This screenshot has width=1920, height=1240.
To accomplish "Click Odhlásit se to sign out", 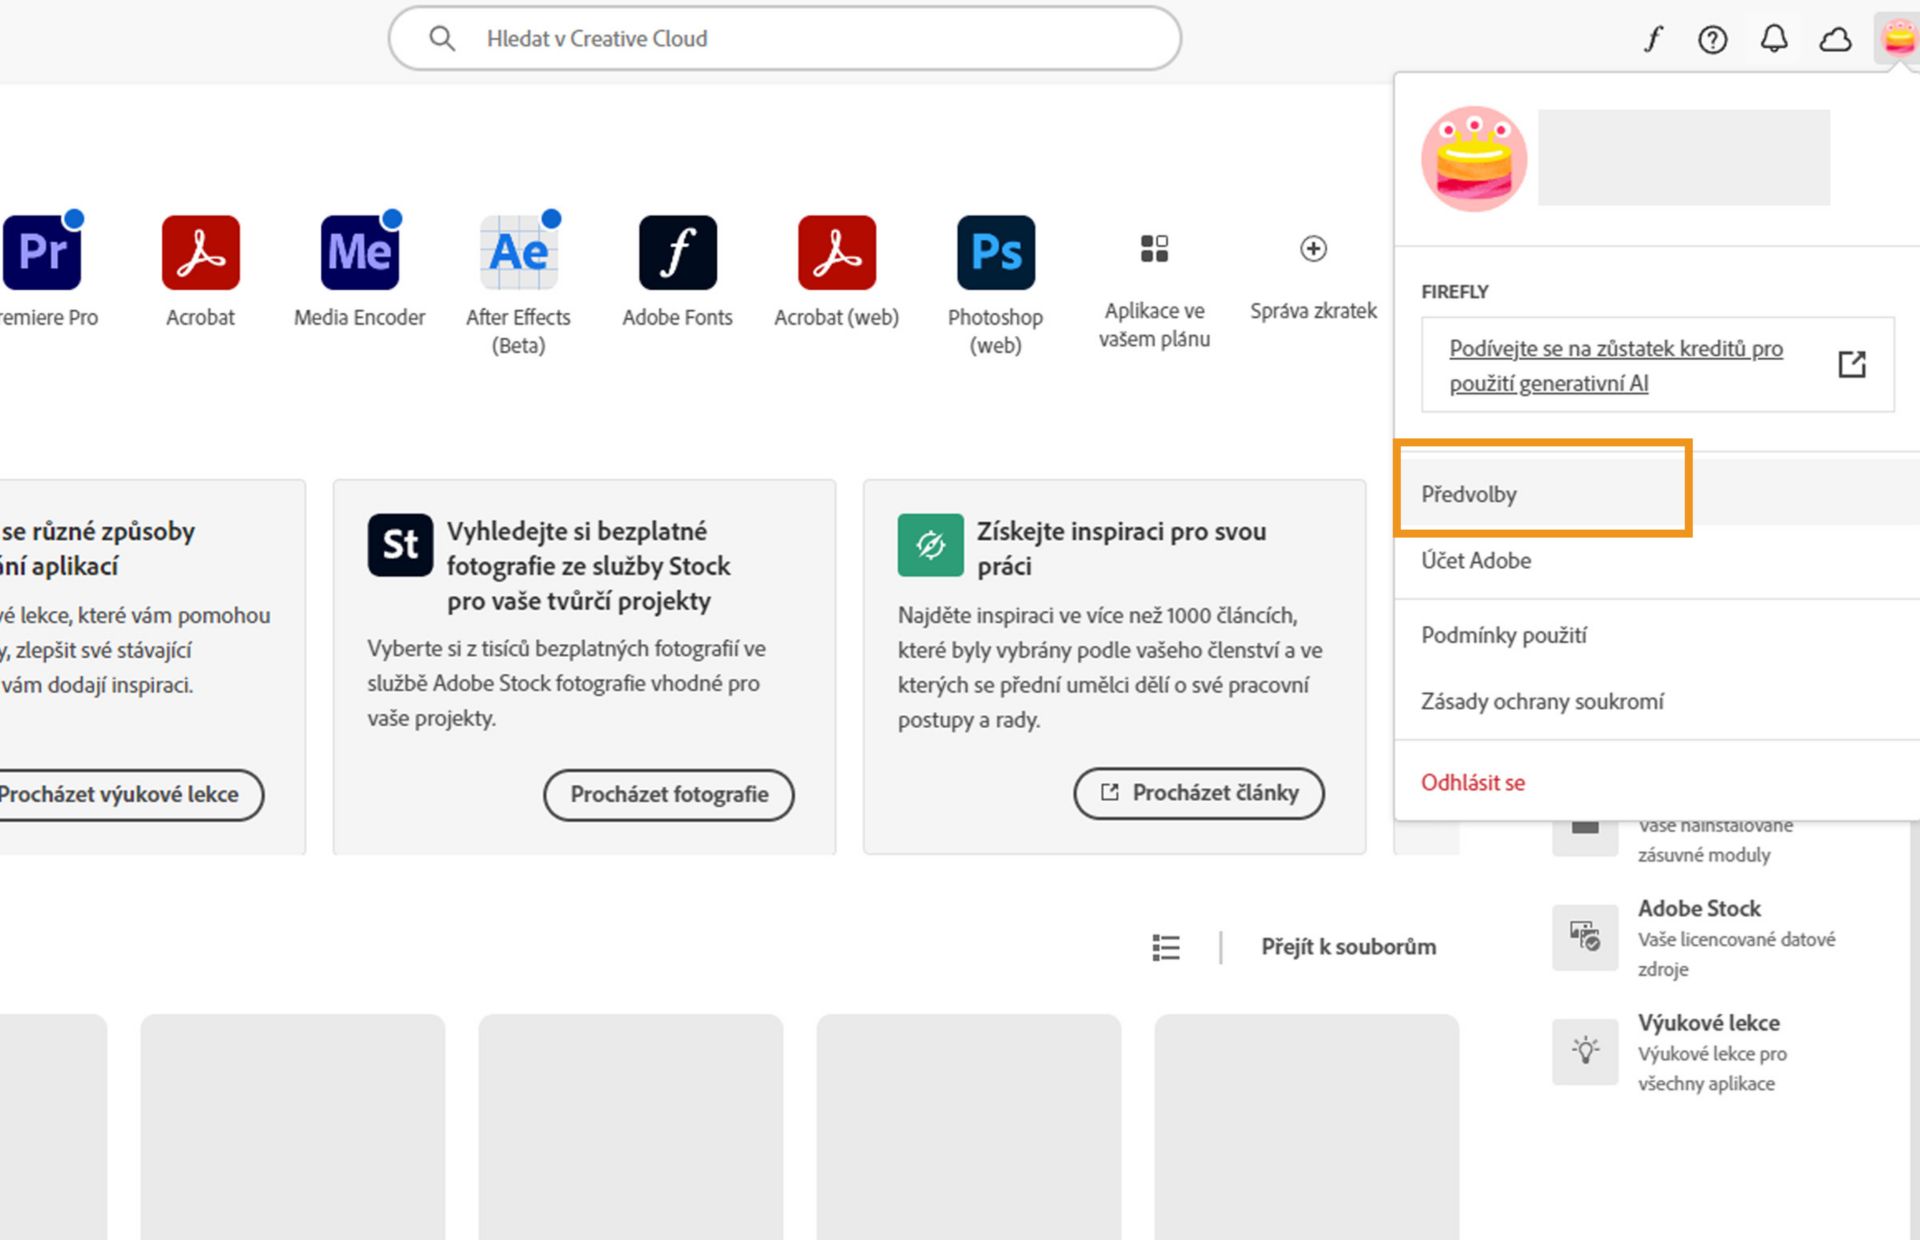I will coord(1473,782).
